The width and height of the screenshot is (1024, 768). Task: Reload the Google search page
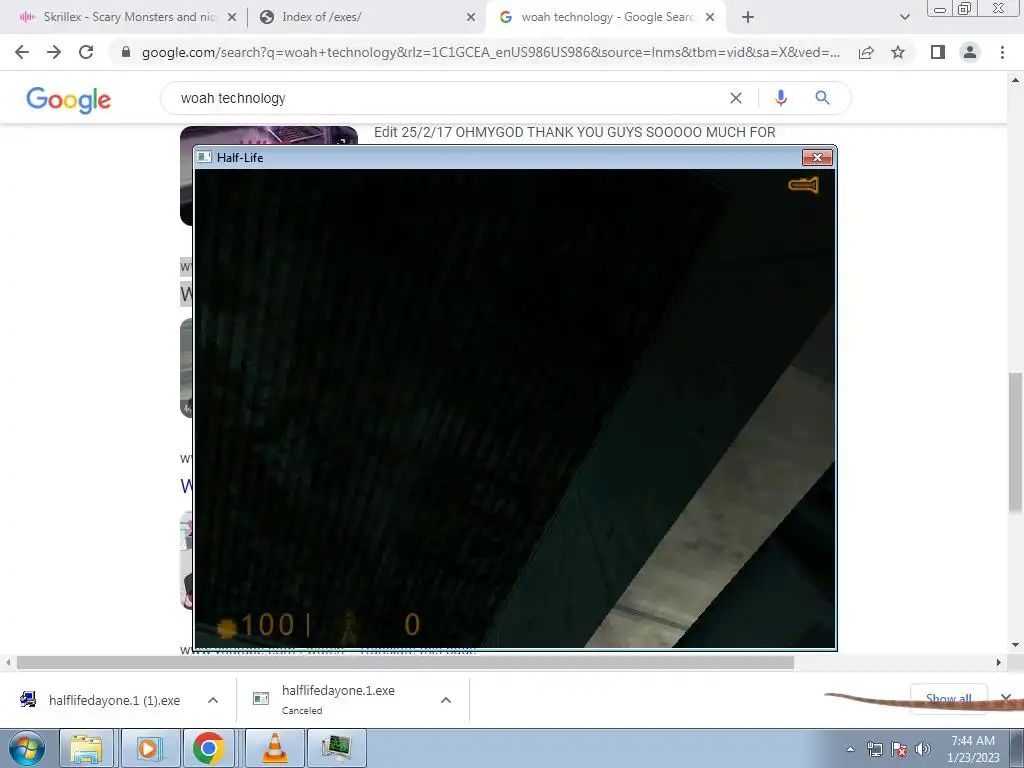click(86, 52)
